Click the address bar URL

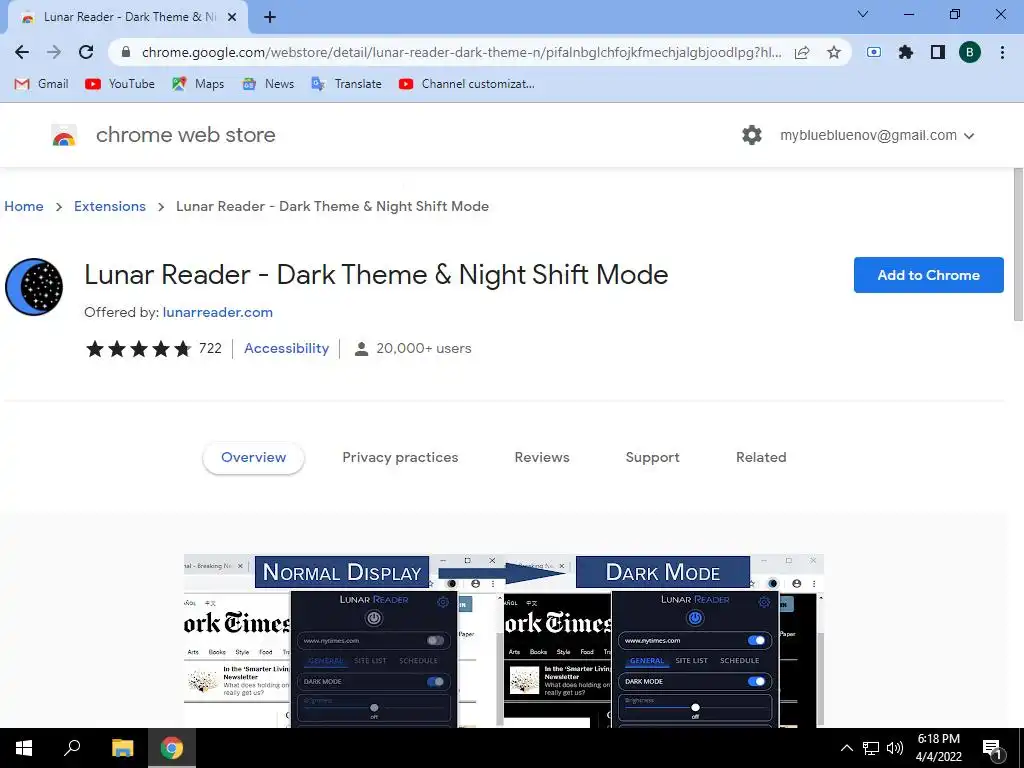[x=460, y=52]
